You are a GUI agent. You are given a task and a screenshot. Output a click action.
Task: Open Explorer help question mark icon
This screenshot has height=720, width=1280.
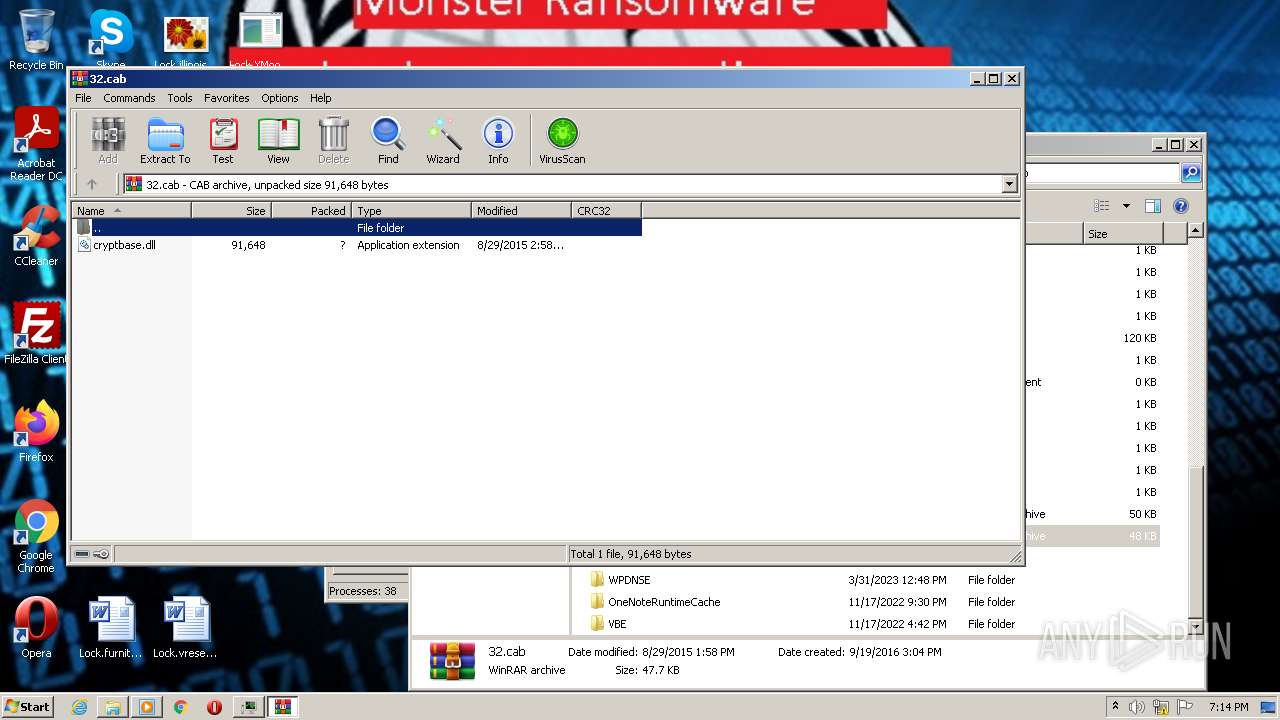coord(1181,206)
